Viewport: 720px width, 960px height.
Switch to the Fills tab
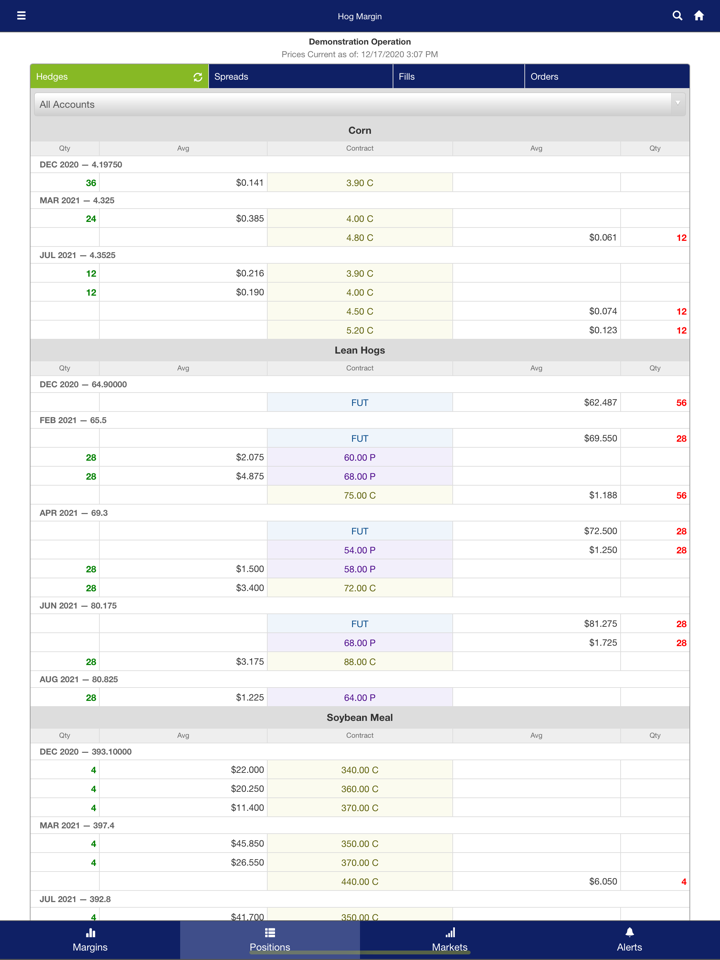click(x=458, y=77)
